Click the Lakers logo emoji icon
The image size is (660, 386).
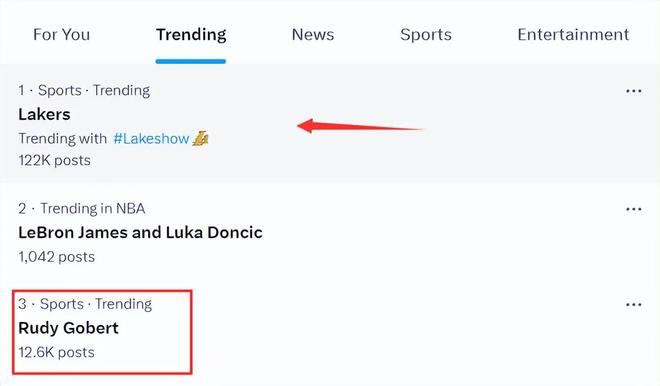tap(200, 138)
